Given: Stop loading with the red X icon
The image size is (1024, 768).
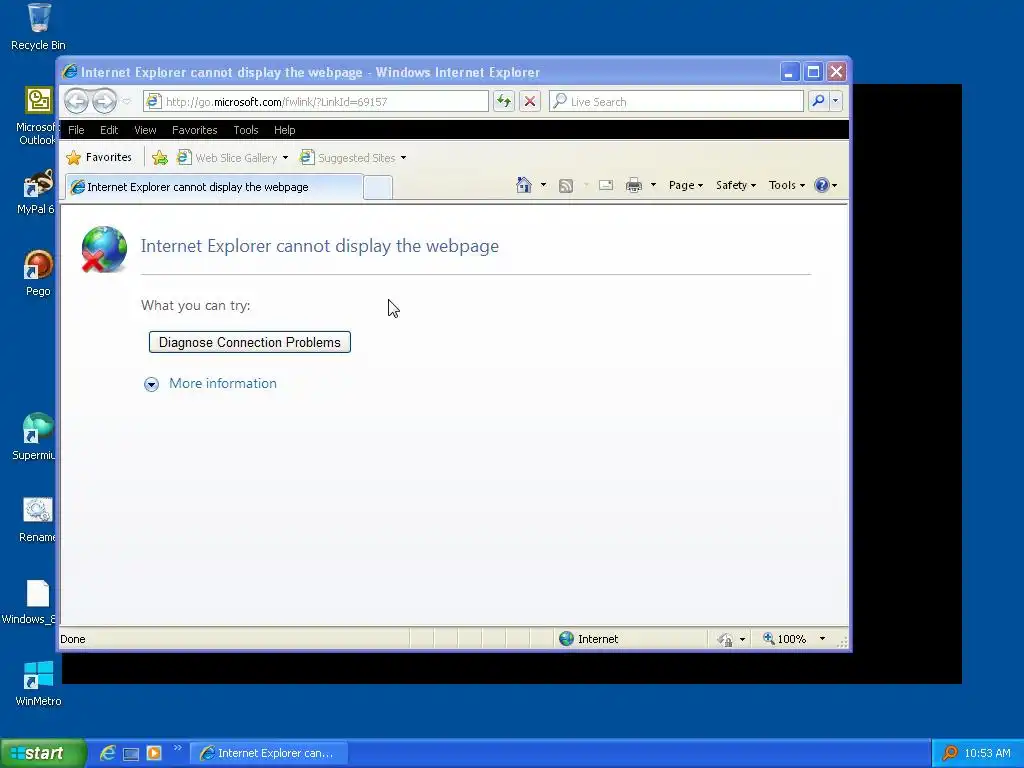Looking at the screenshot, I should [x=530, y=101].
